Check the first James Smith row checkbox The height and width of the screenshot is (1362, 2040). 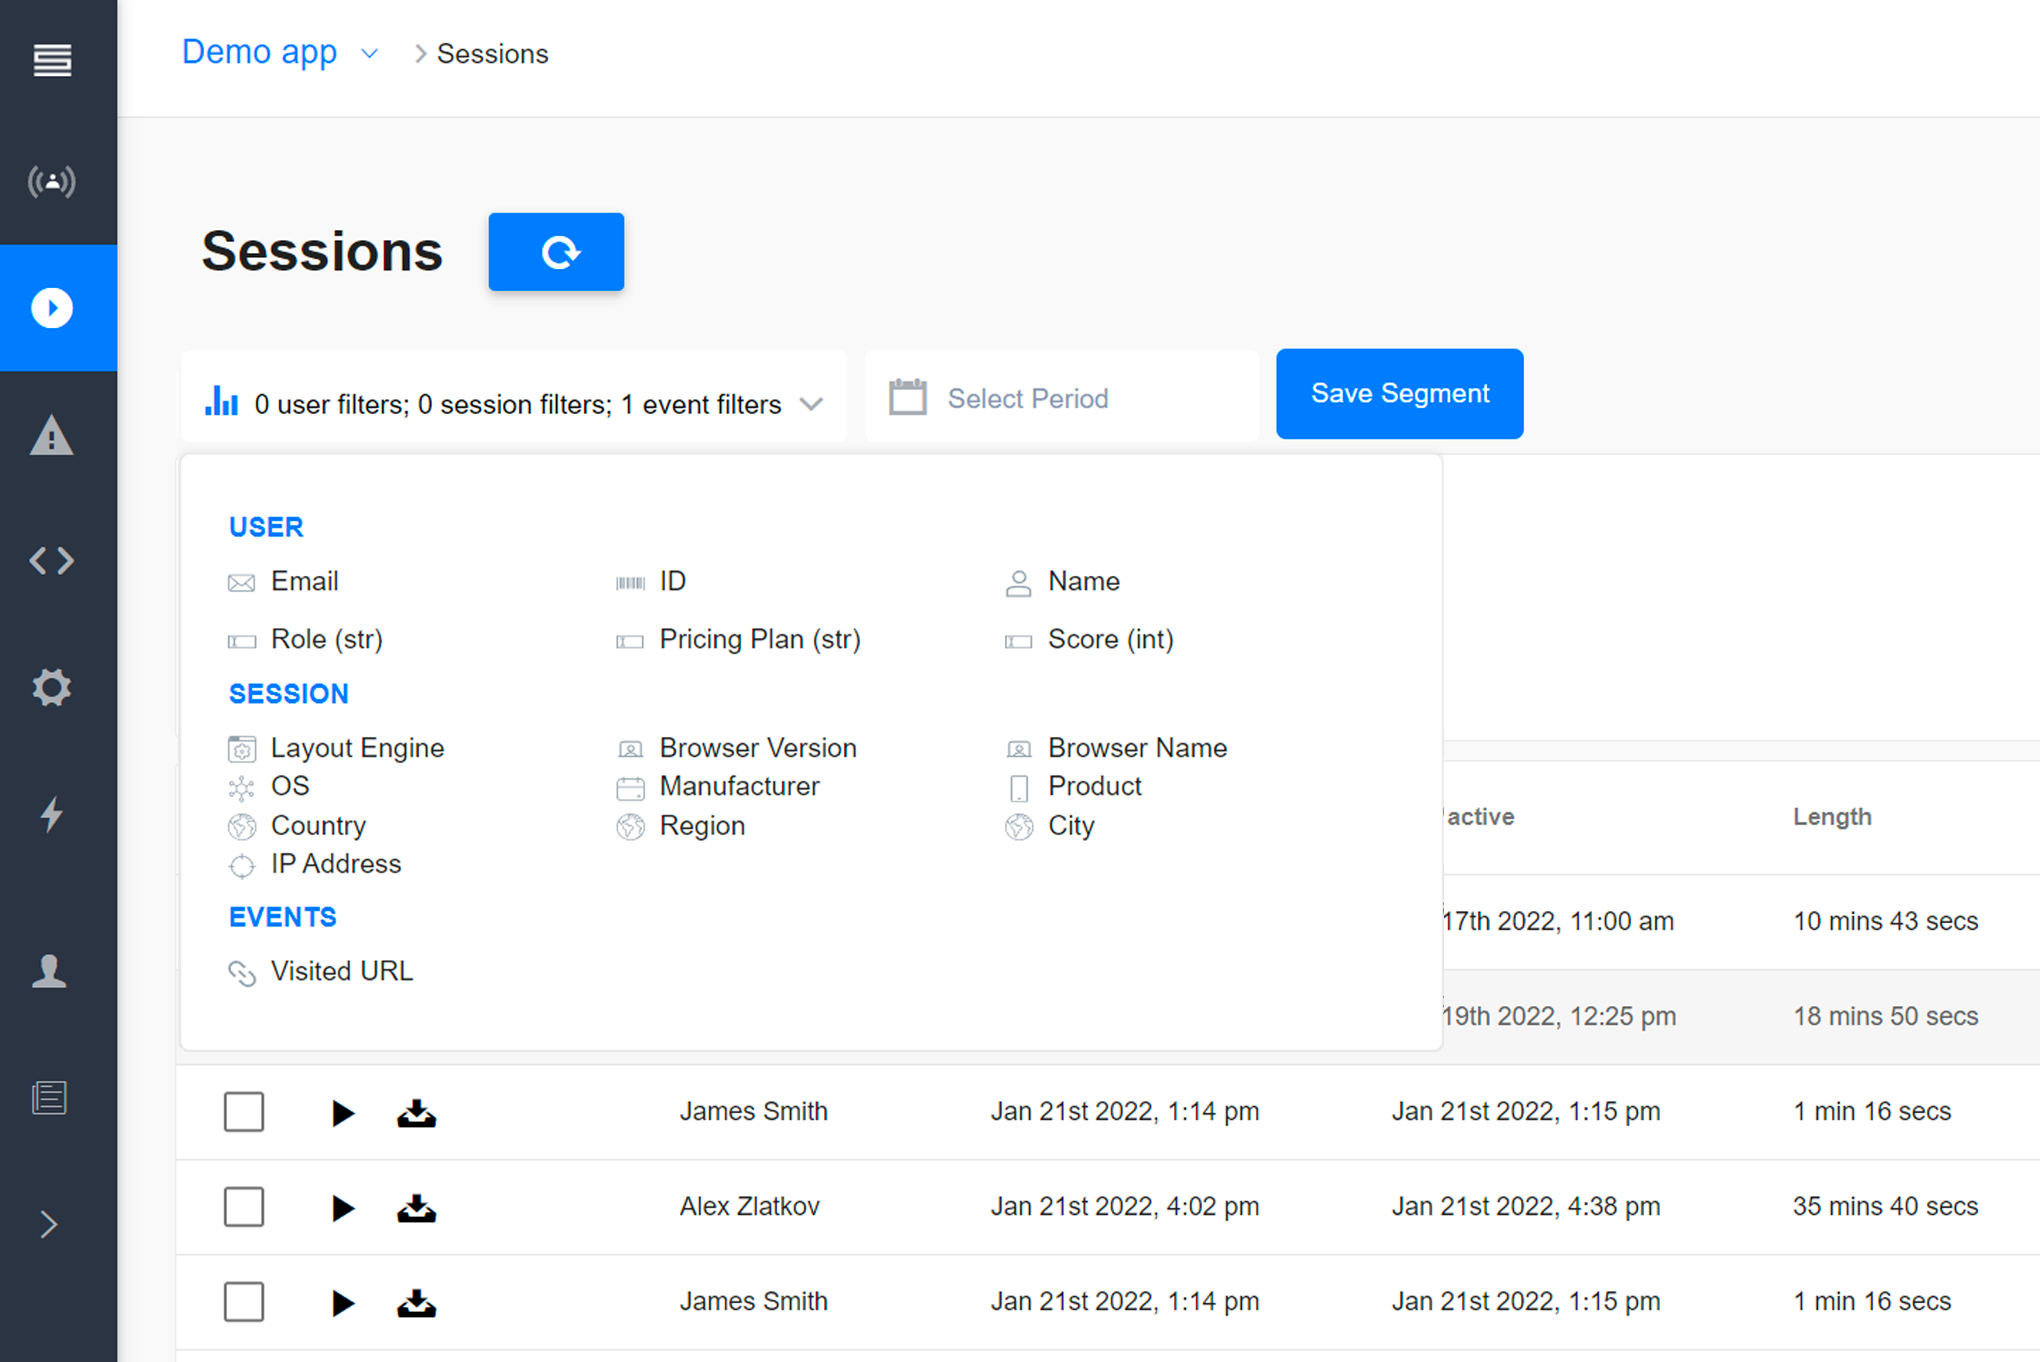pos(244,1112)
